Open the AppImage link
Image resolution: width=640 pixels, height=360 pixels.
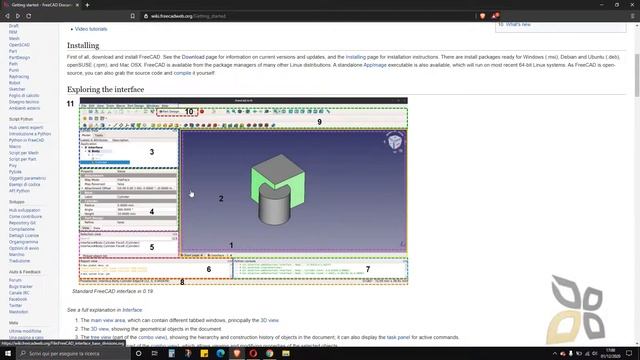click(x=375, y=65)
